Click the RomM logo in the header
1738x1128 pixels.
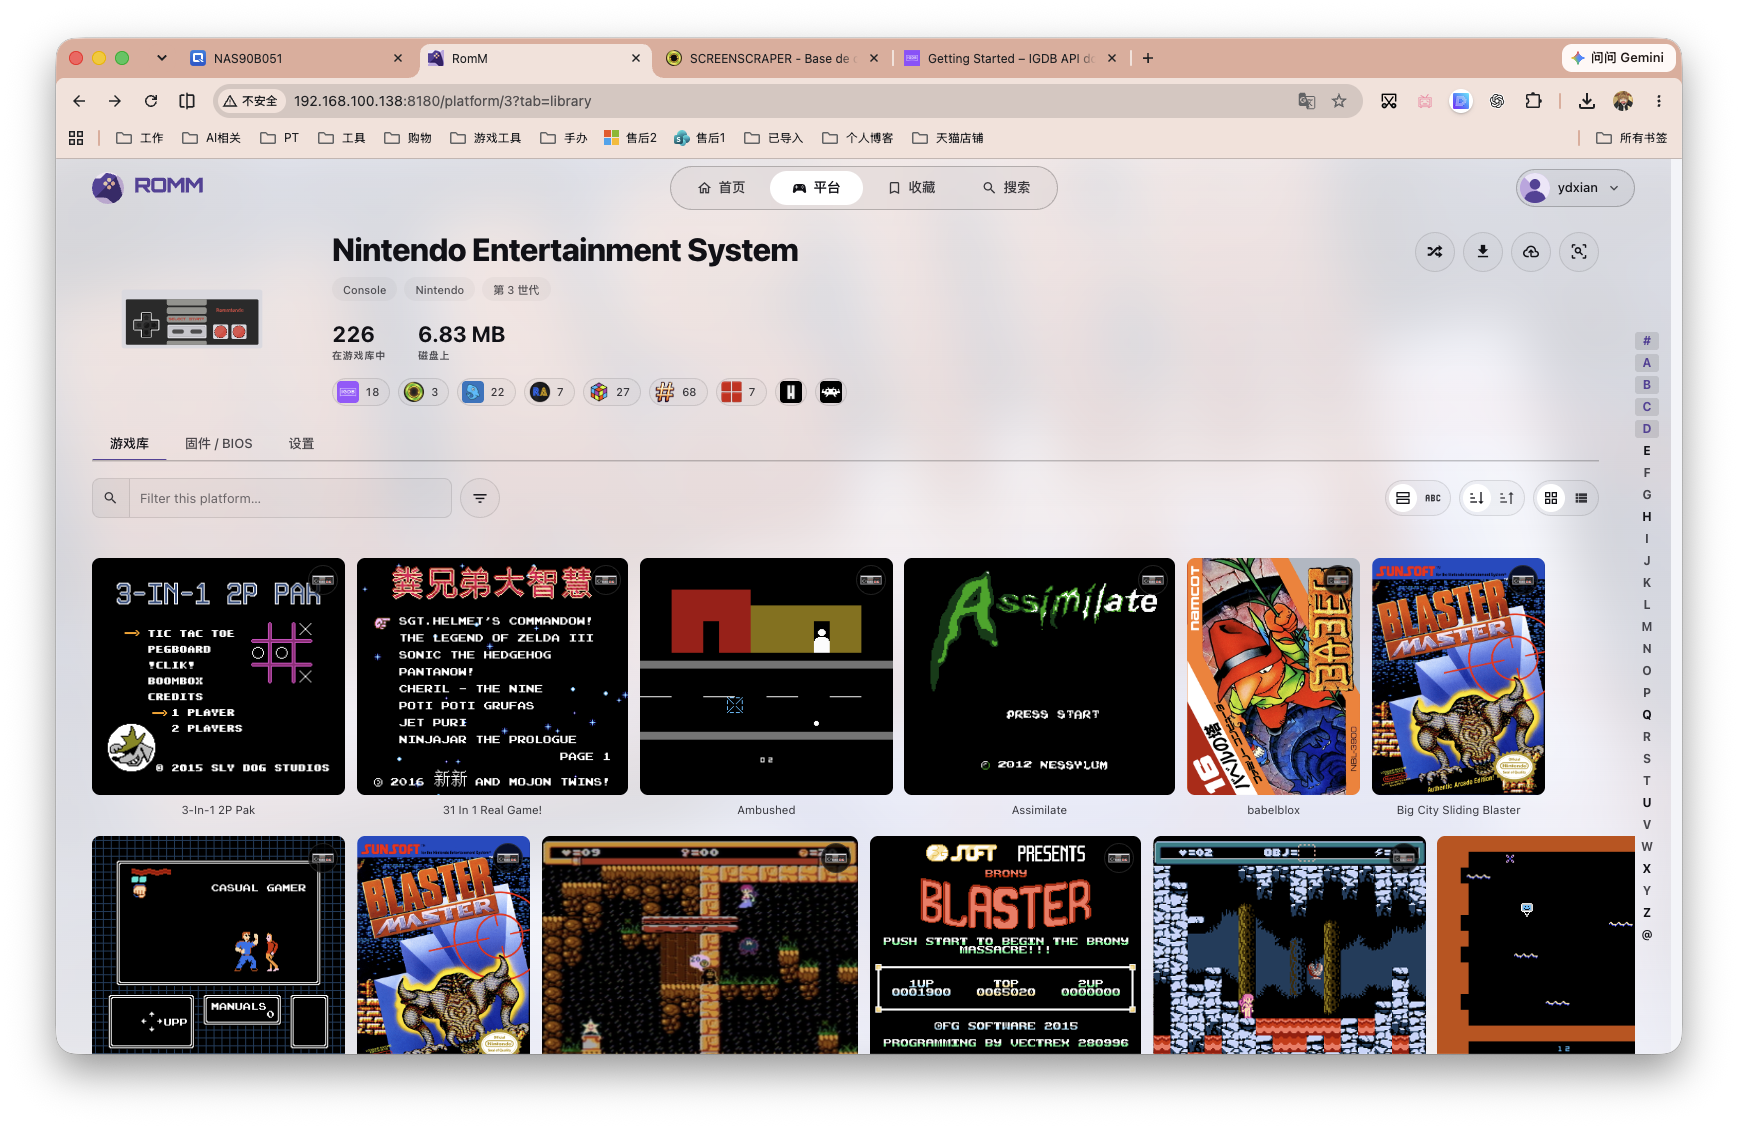(x=148, y=187)
